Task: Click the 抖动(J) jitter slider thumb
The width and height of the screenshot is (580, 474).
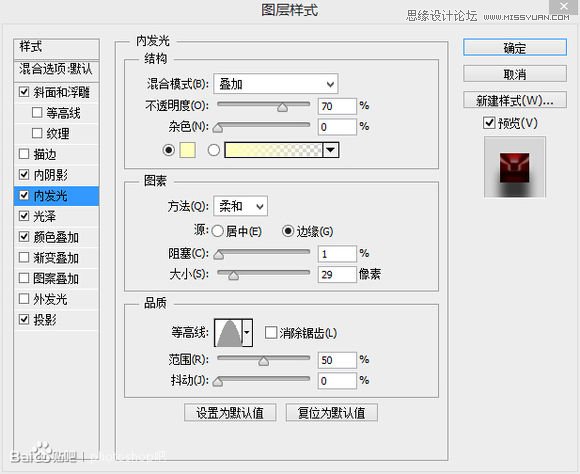Action: tap(218, 382)
